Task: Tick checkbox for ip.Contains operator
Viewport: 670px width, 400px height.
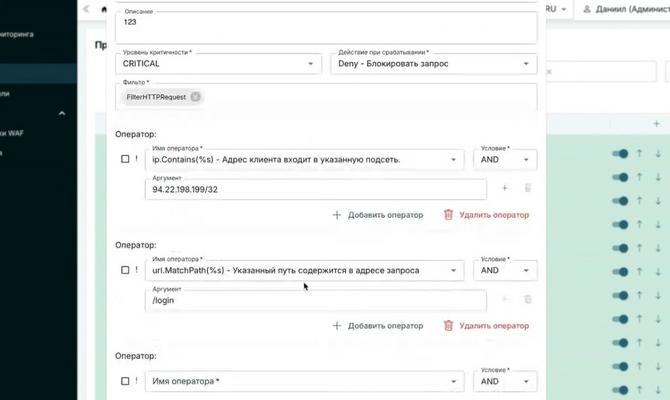Action: (x=125, y=159)
